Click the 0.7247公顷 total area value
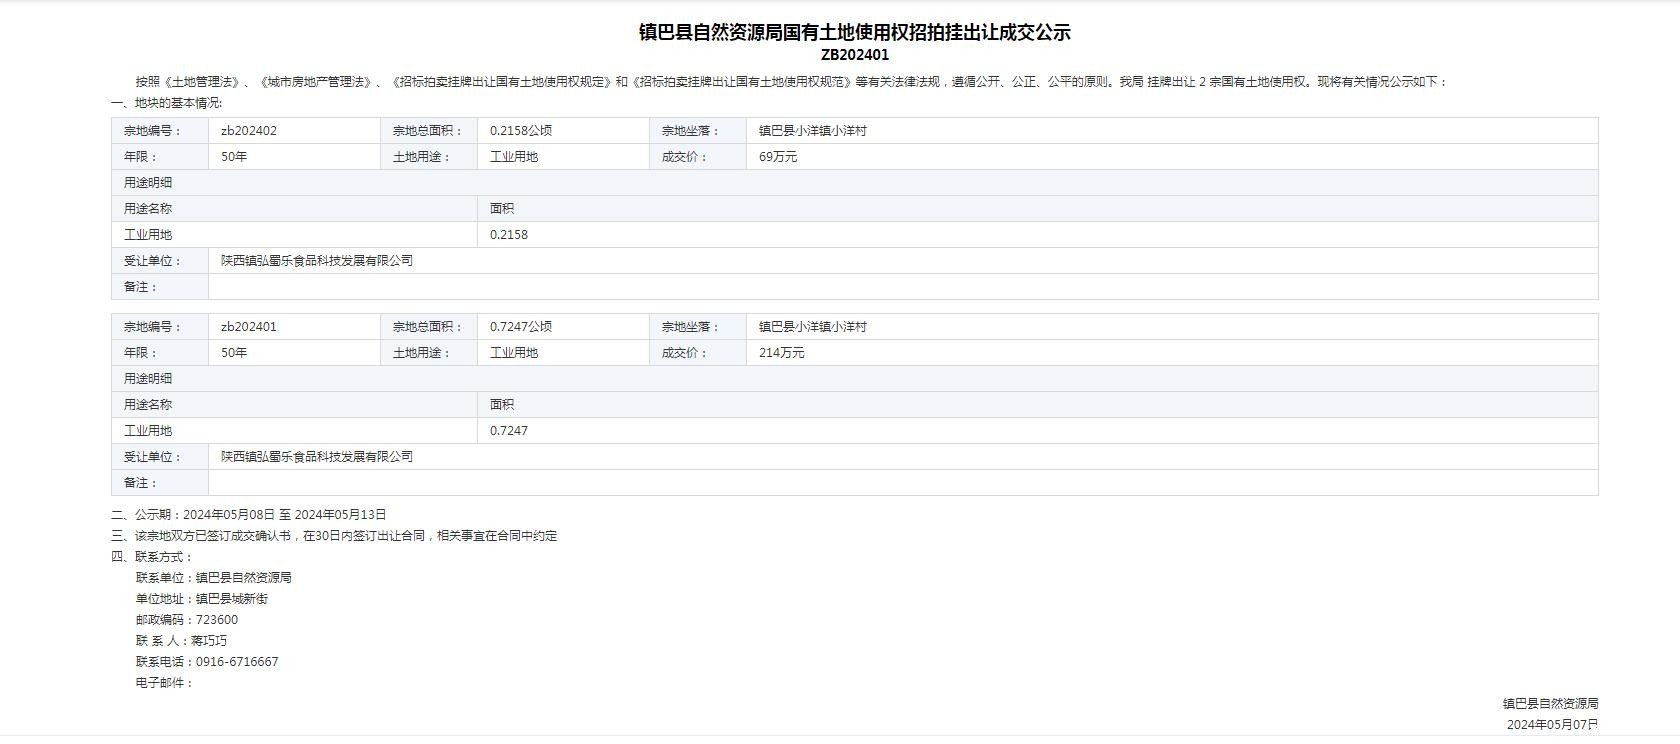The height and width of the screenshot is (744, 1680). tap(520, 327)
